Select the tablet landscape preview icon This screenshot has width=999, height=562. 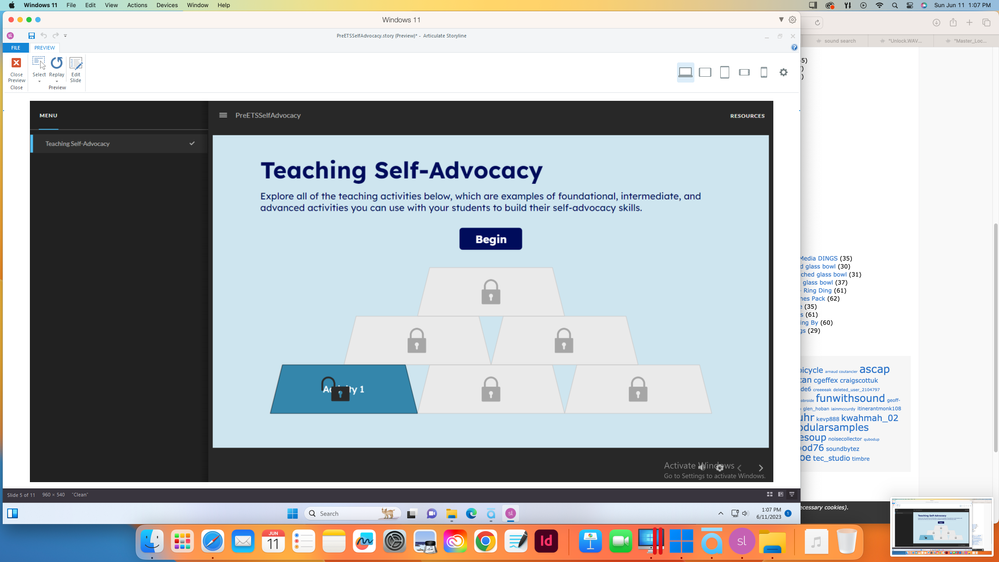tap(705, 72)
